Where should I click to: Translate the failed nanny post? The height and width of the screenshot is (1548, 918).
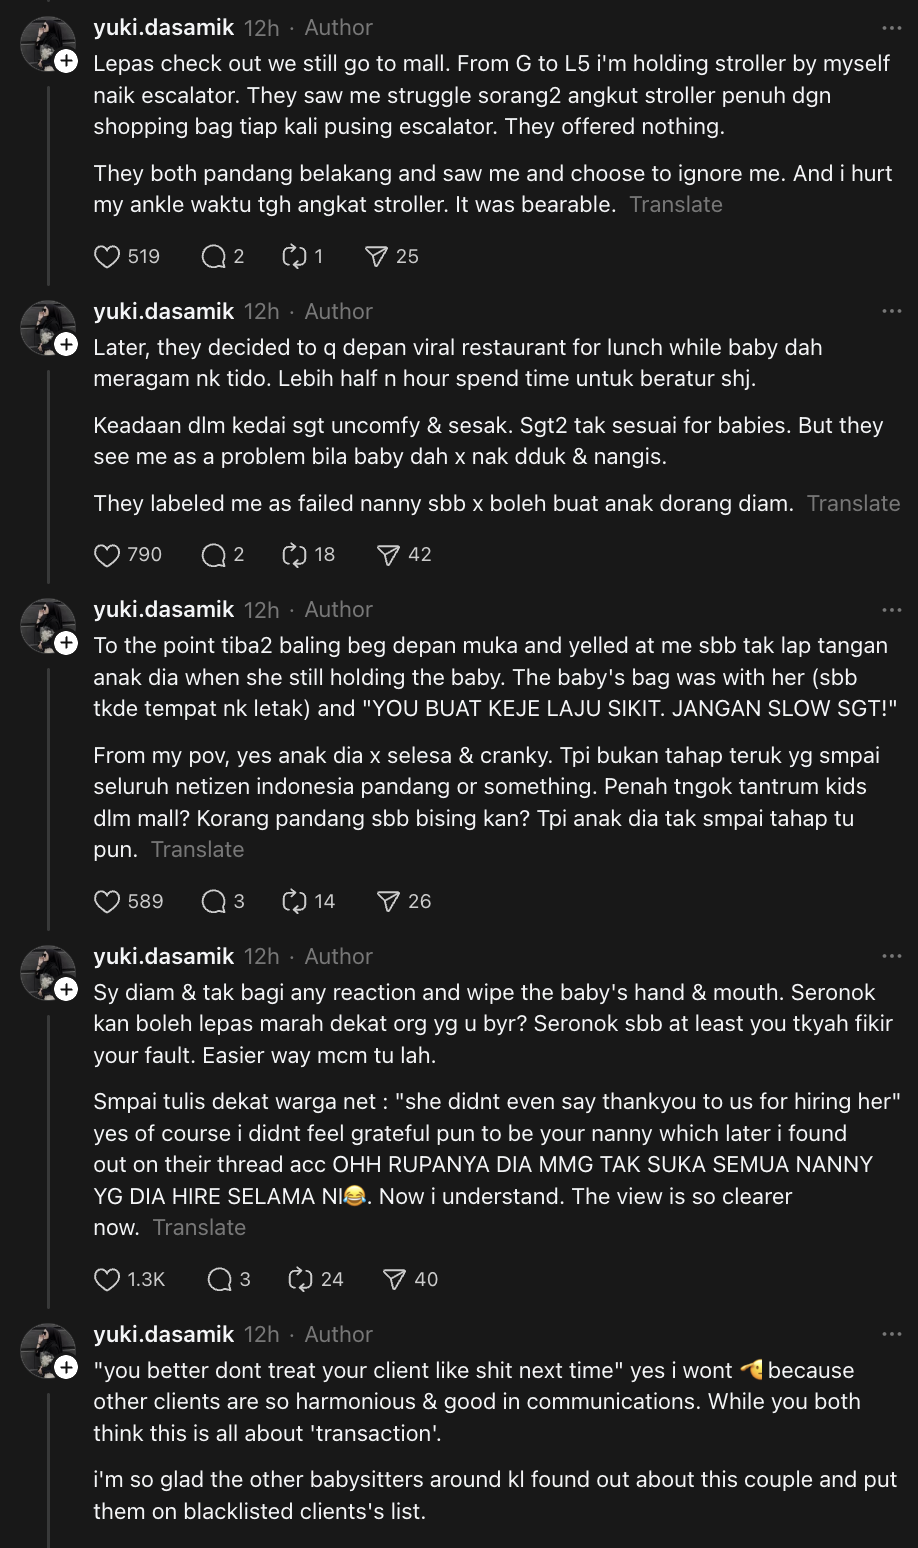coord(853,504)
